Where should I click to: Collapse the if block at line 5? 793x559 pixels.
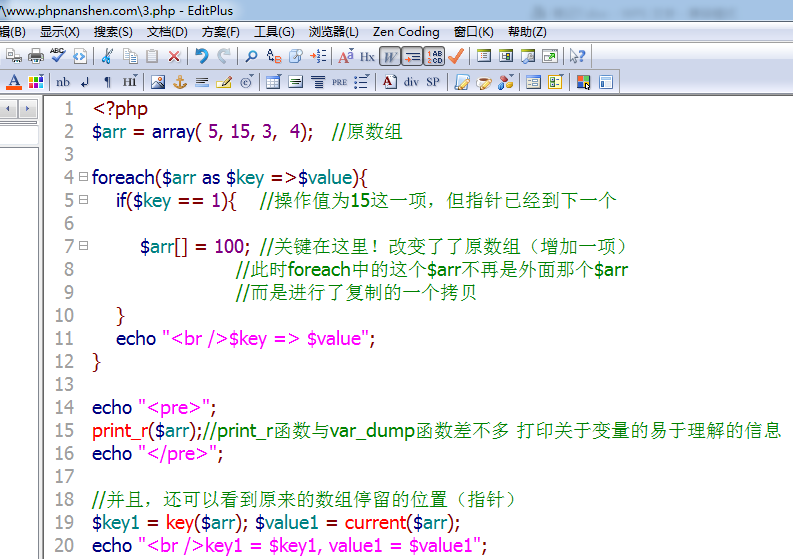pos(83,200)
